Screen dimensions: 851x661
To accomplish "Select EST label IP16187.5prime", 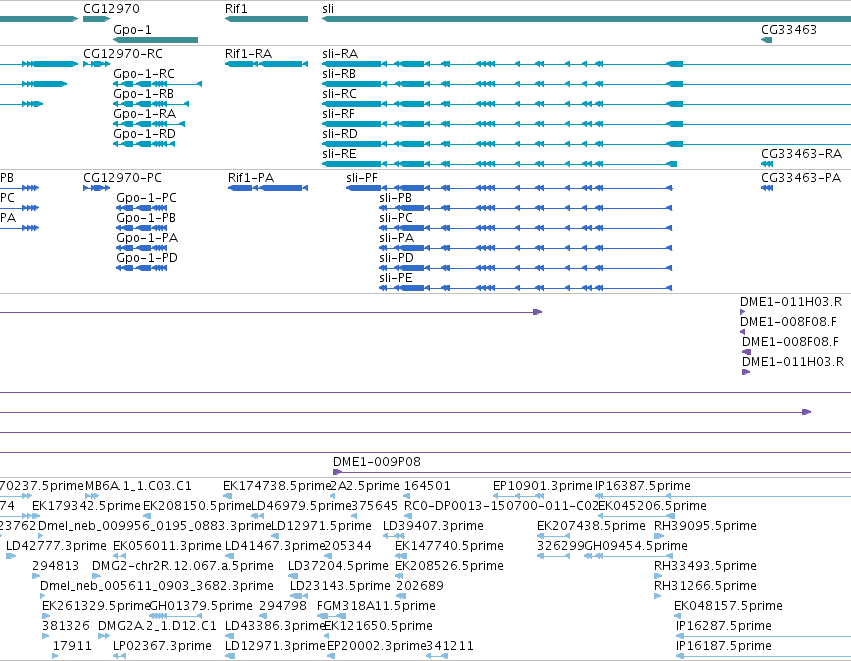I will tap(723, 646).
